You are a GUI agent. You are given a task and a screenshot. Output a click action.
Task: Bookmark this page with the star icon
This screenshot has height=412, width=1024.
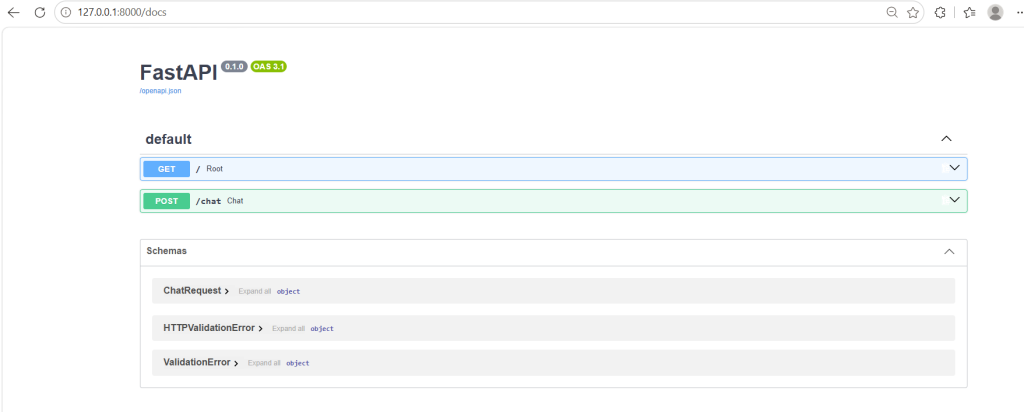point(913,12)
